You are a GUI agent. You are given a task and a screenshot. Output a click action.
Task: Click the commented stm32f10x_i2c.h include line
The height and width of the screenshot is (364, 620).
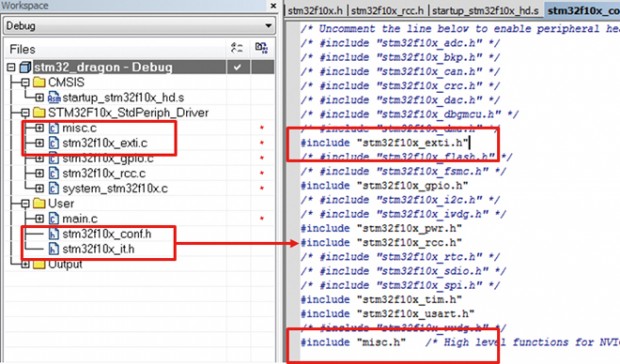click(400, 200)
